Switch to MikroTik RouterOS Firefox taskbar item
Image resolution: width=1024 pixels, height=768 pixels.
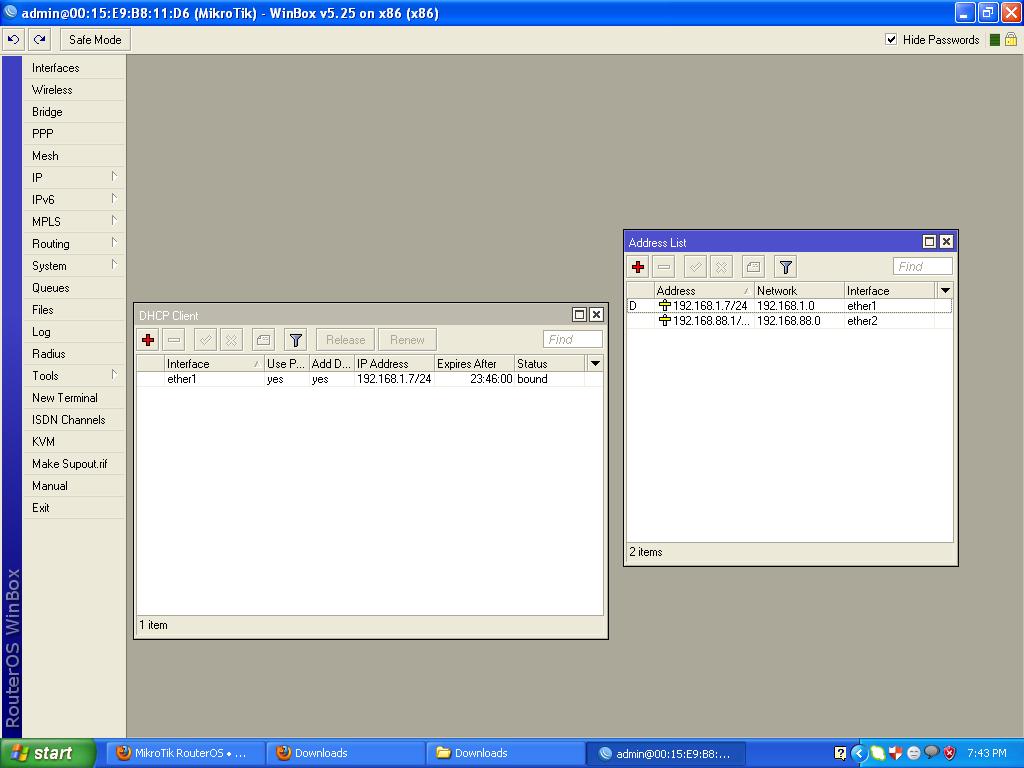click(185, 753)
